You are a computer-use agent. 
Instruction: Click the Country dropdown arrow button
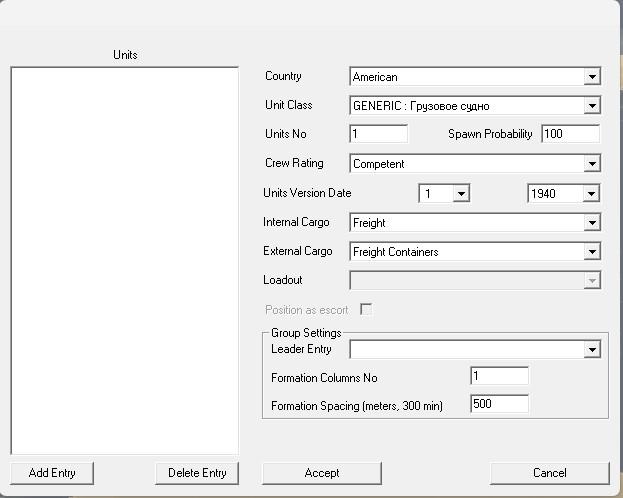[x=592, y=77]
